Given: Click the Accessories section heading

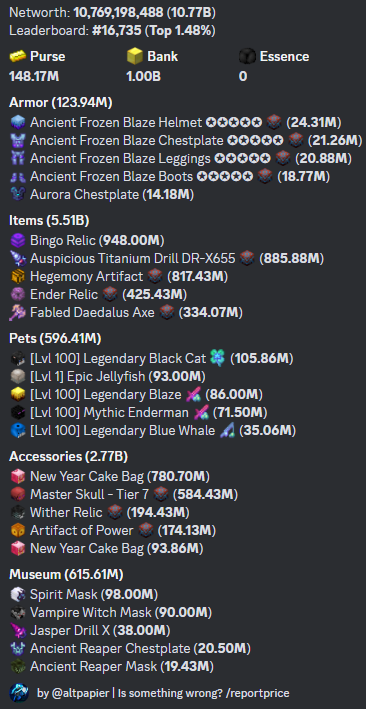Looking at the screenshot, I should click(68, 457).
